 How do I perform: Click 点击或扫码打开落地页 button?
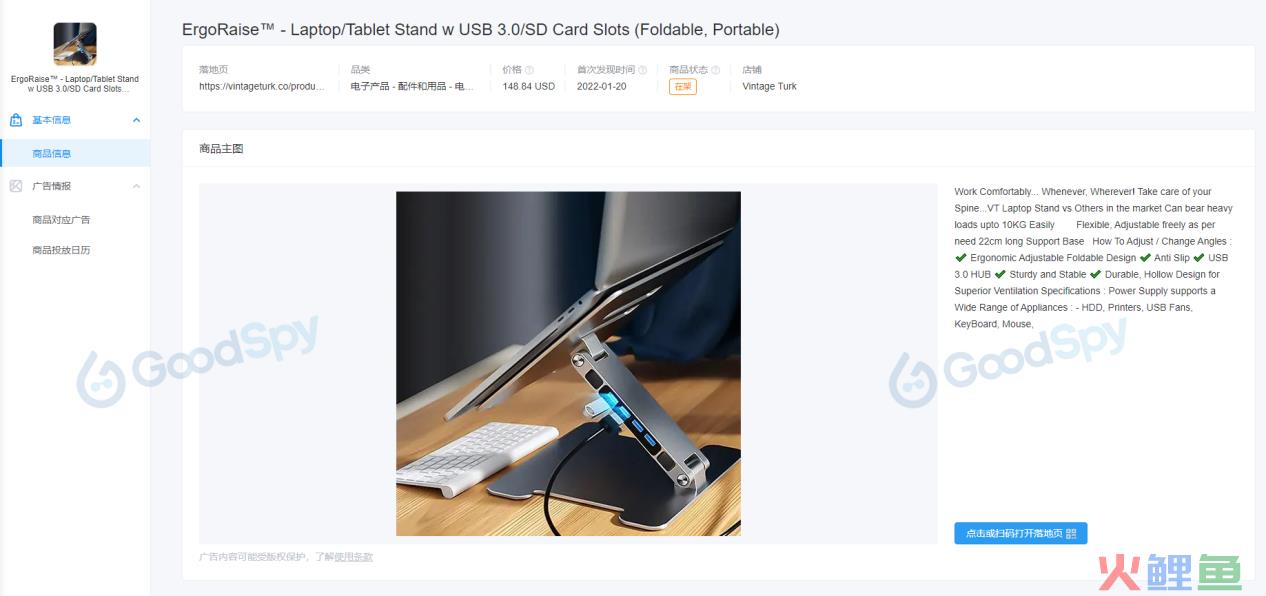click(1020, 534)
